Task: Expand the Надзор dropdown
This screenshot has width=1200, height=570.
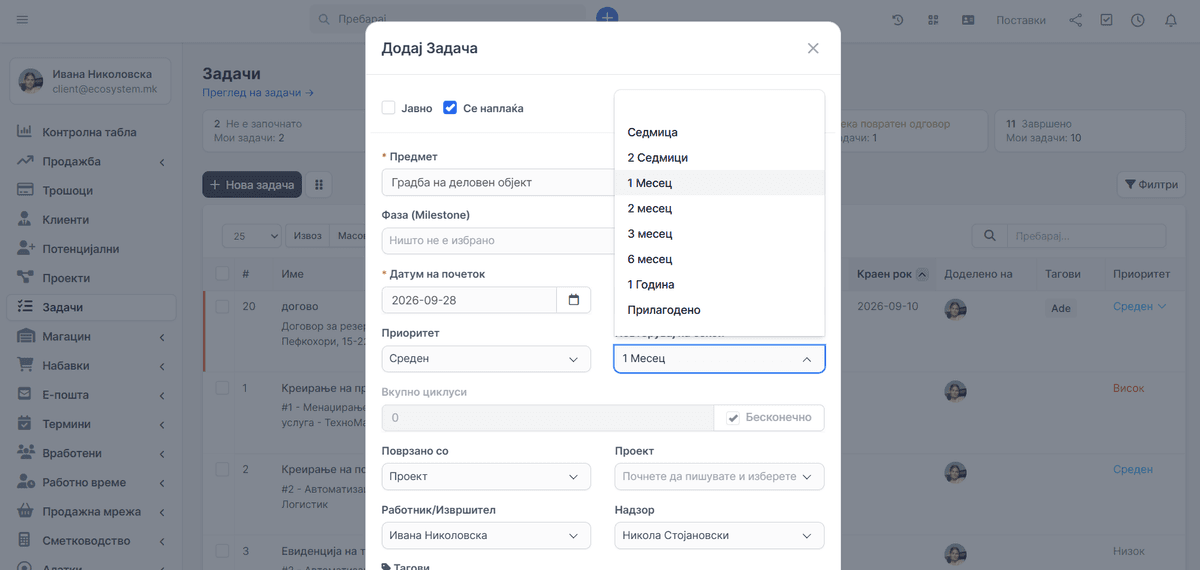Action: click(719, 536)
